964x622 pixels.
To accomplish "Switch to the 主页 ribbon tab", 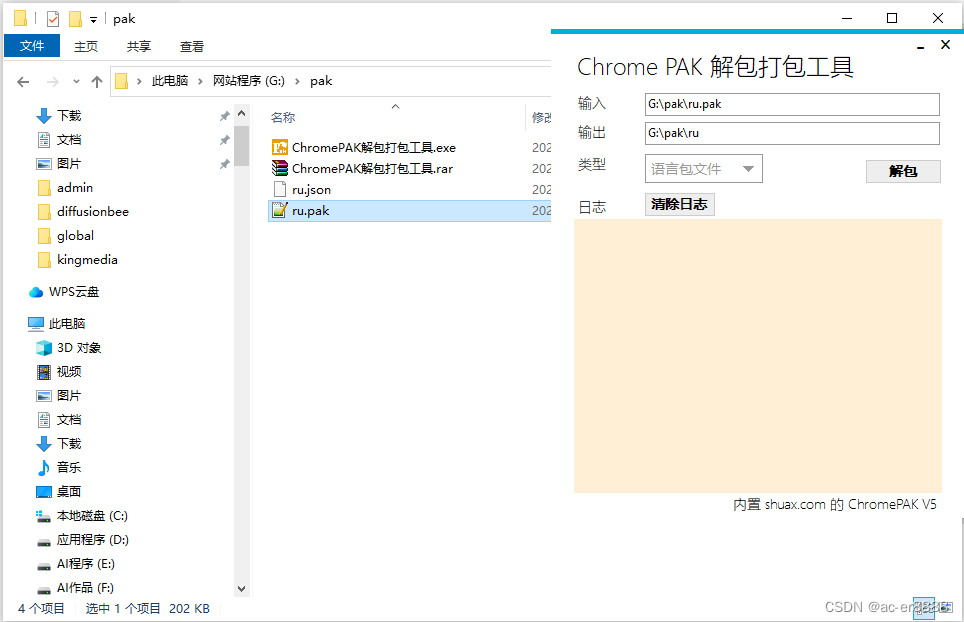I will 86,46.
